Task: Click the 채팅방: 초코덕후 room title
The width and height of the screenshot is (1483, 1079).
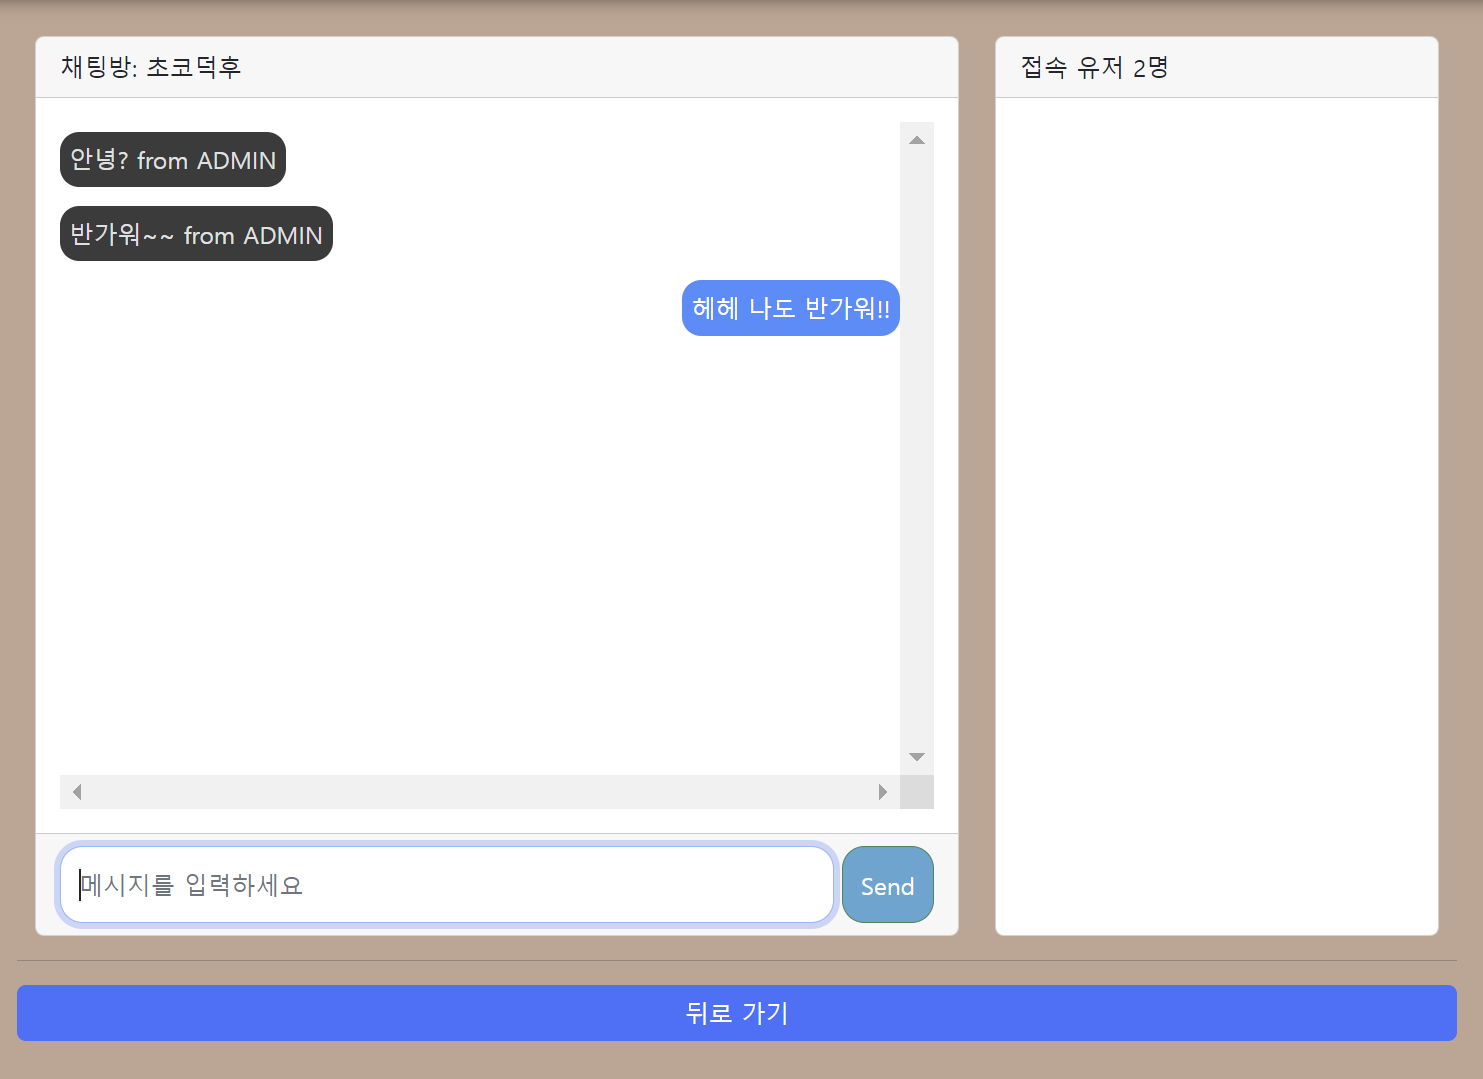Action: click(151, 67)
